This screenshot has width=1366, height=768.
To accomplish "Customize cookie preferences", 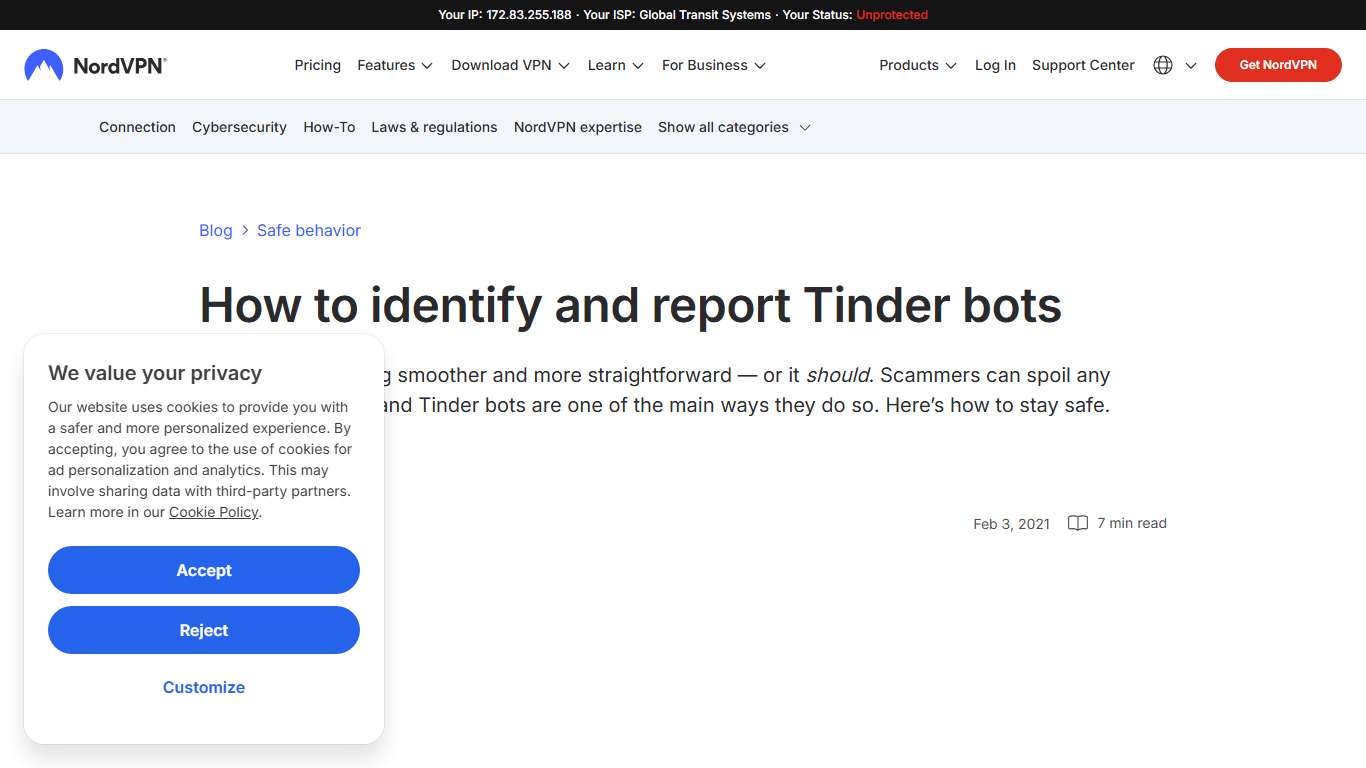I will [x=204, y=687].
